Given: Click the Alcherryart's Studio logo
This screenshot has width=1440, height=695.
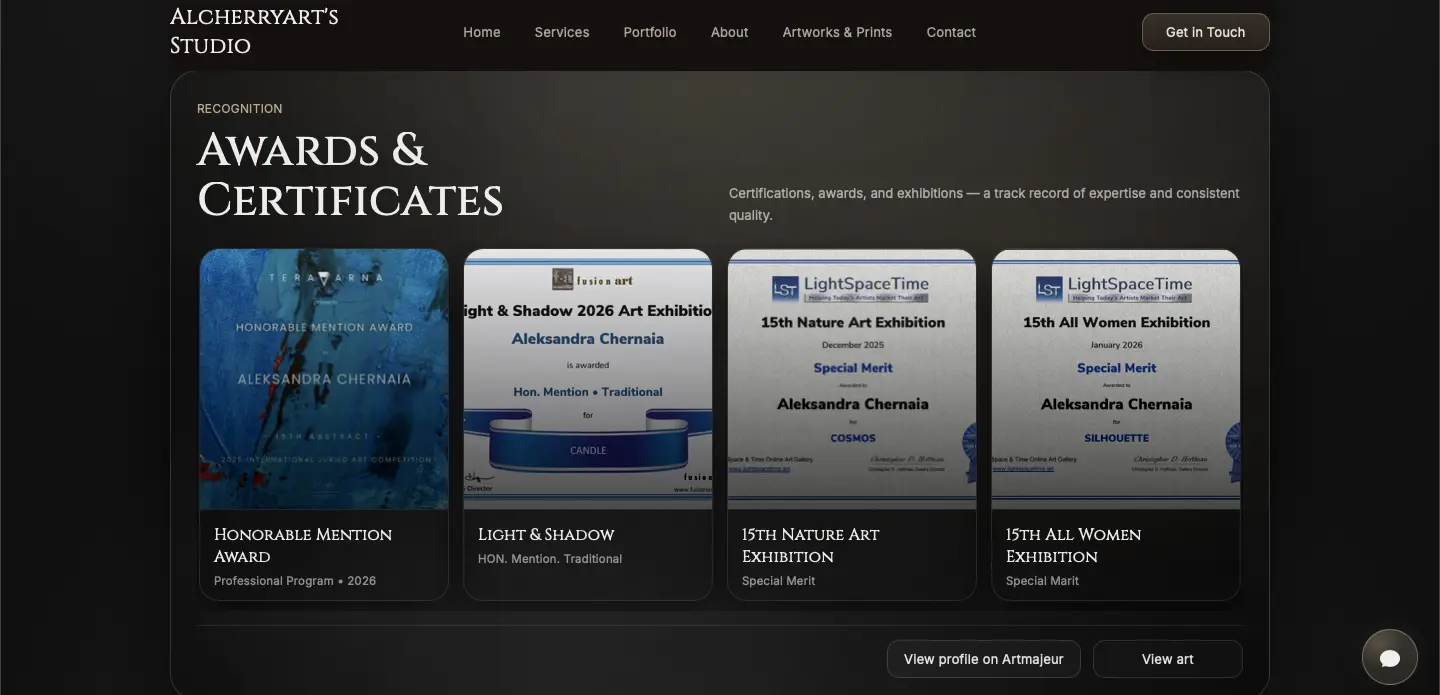Looking at the screenshot, I should [x=254, y=31].
